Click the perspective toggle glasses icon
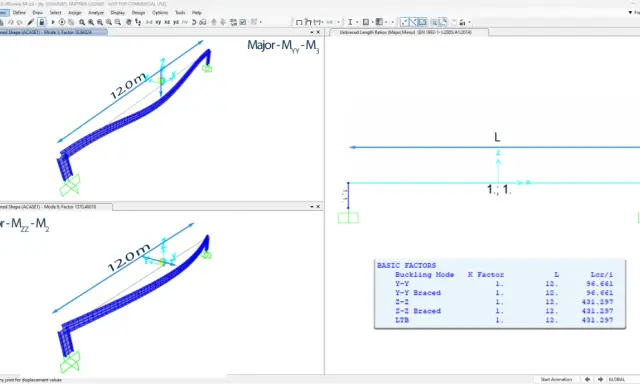The image size is (640, 384). click(x=203, y=22)
